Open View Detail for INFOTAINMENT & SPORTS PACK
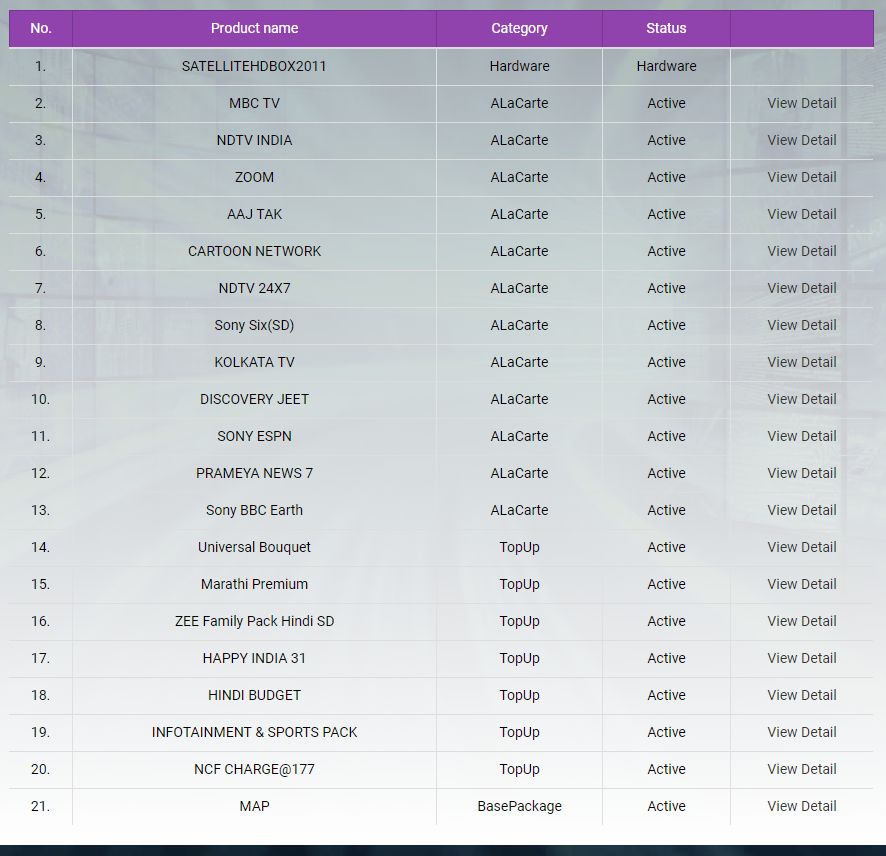 tap(801, 732)
